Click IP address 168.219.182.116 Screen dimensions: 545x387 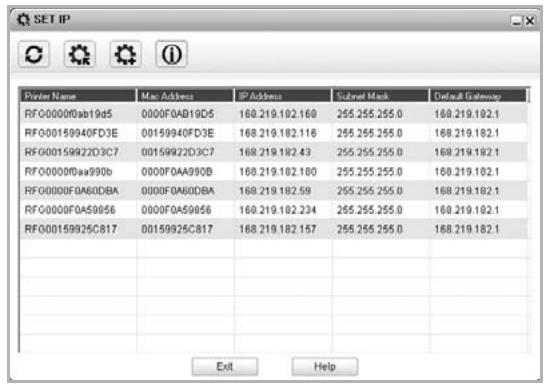(x=278, y=133)
